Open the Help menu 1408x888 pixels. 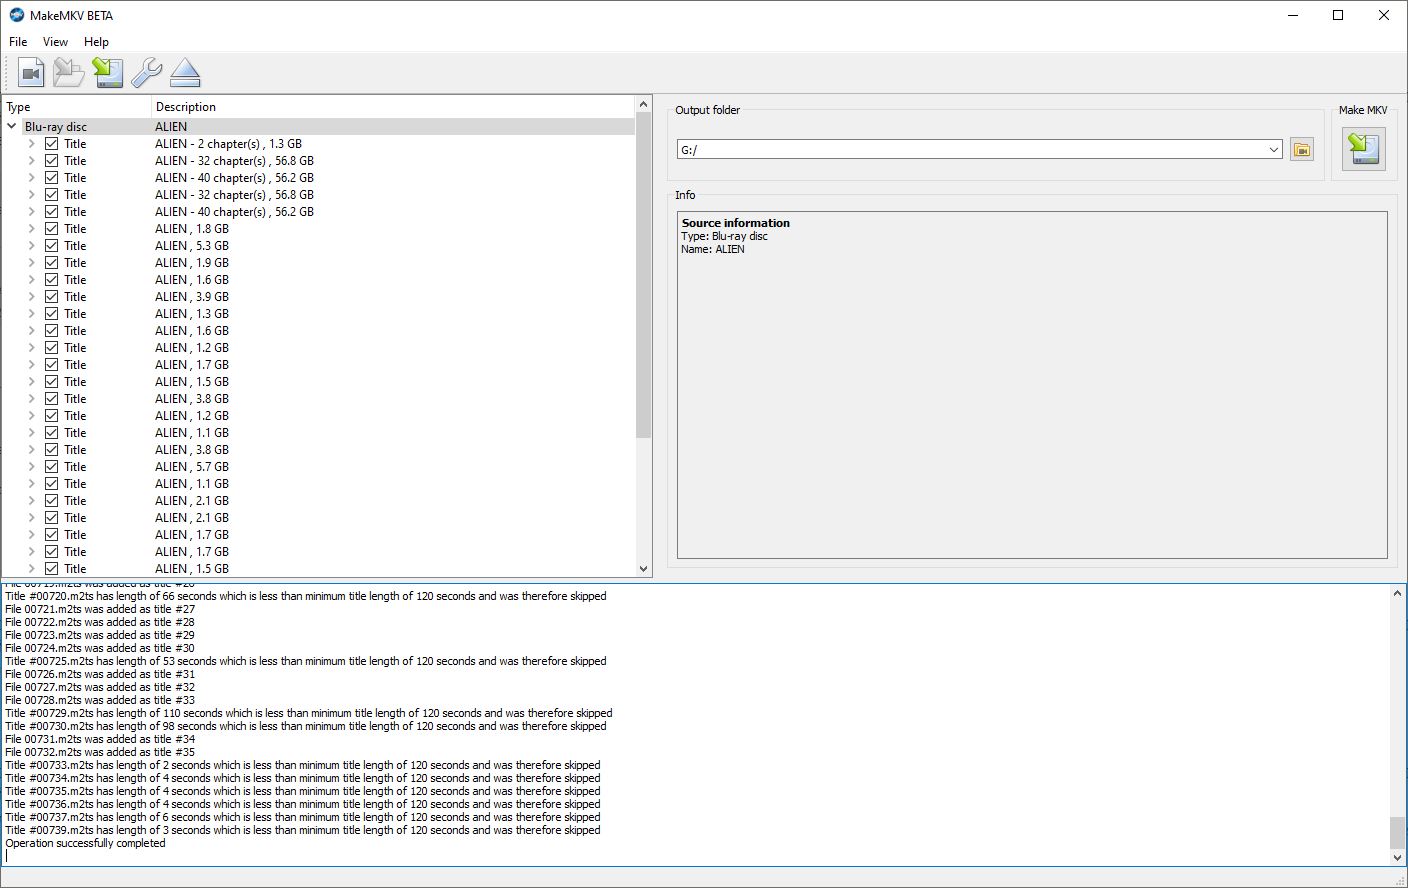pos(96,42)
